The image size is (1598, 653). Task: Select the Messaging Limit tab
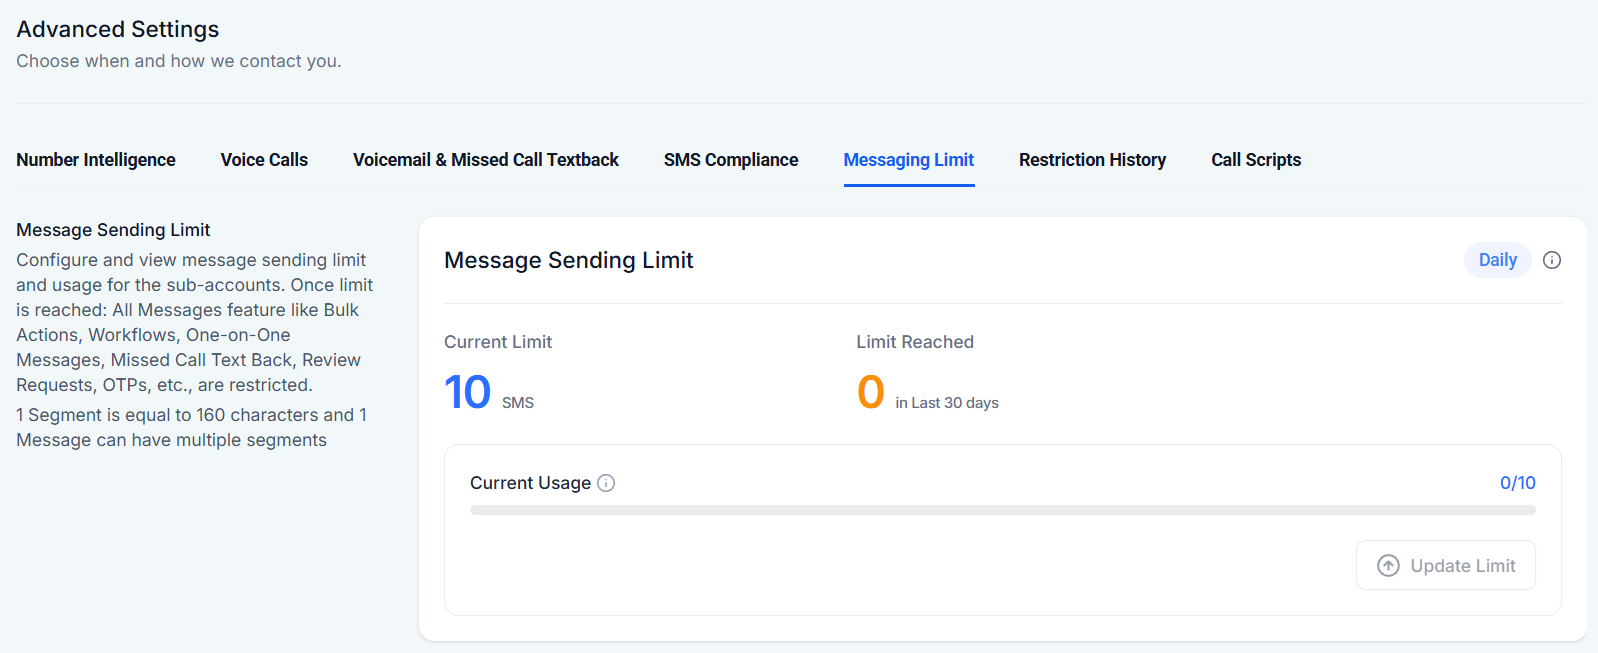[909, 160]
